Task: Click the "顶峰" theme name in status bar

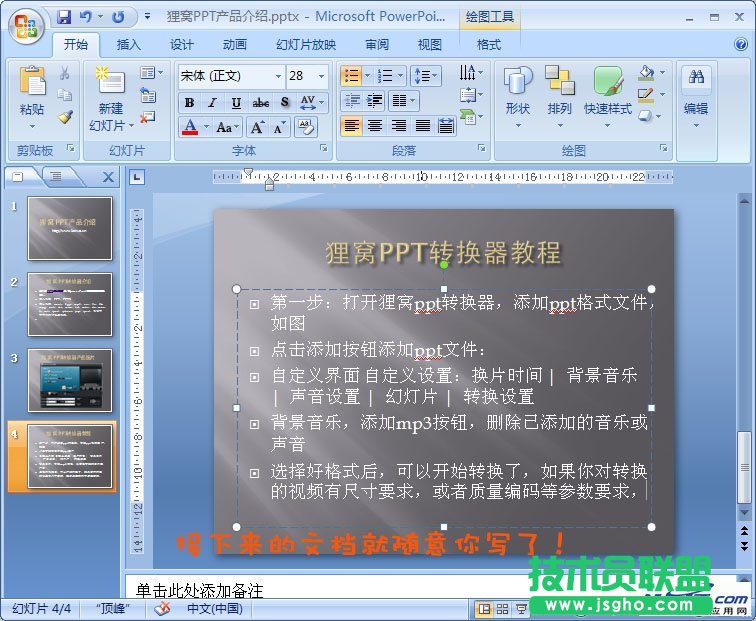Action: click(x=112, y=608)
